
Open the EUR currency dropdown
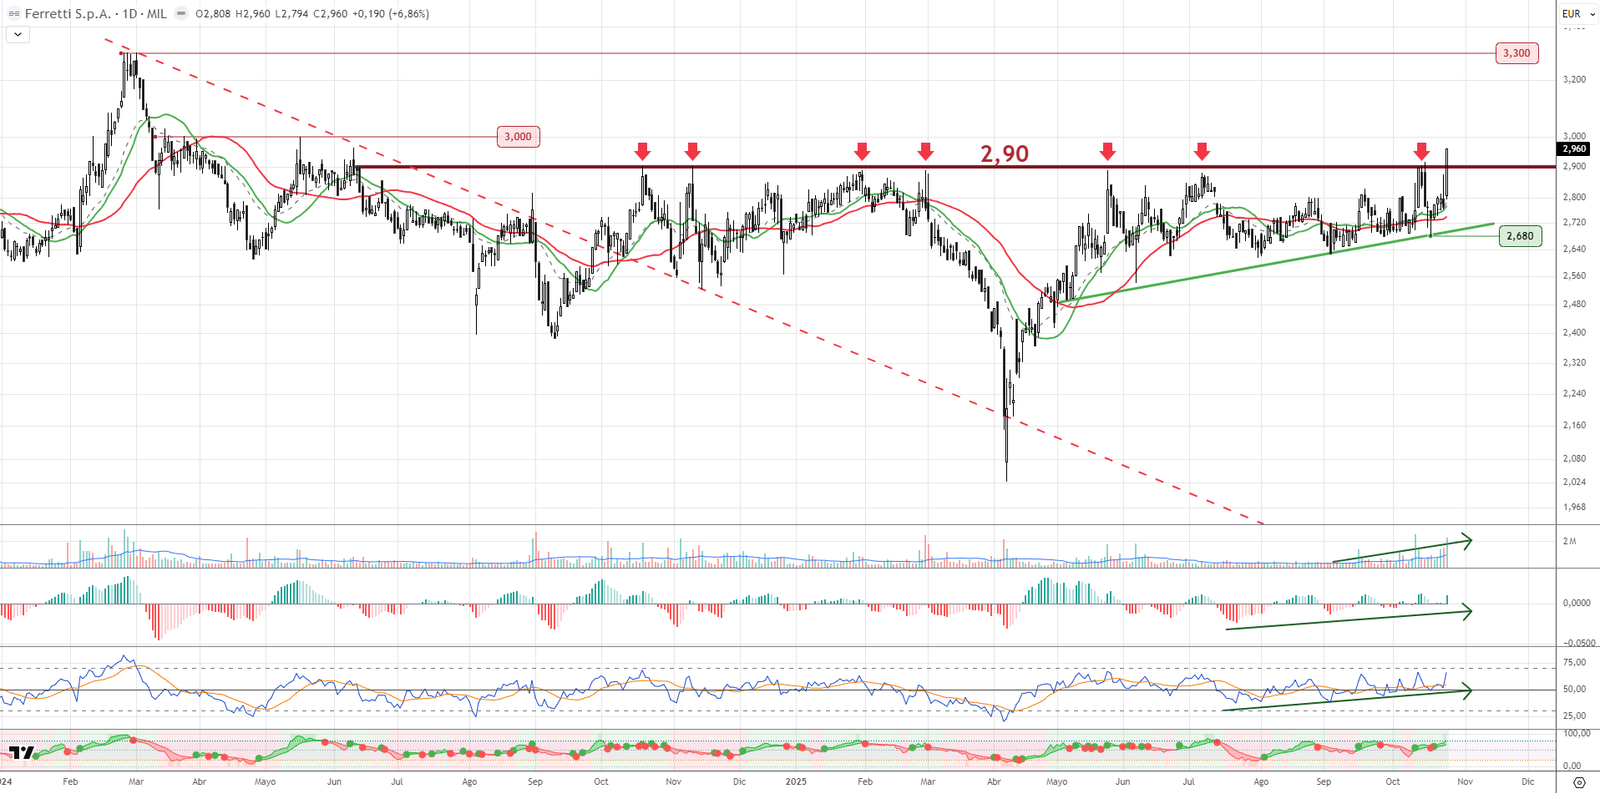pos(1578,14)
